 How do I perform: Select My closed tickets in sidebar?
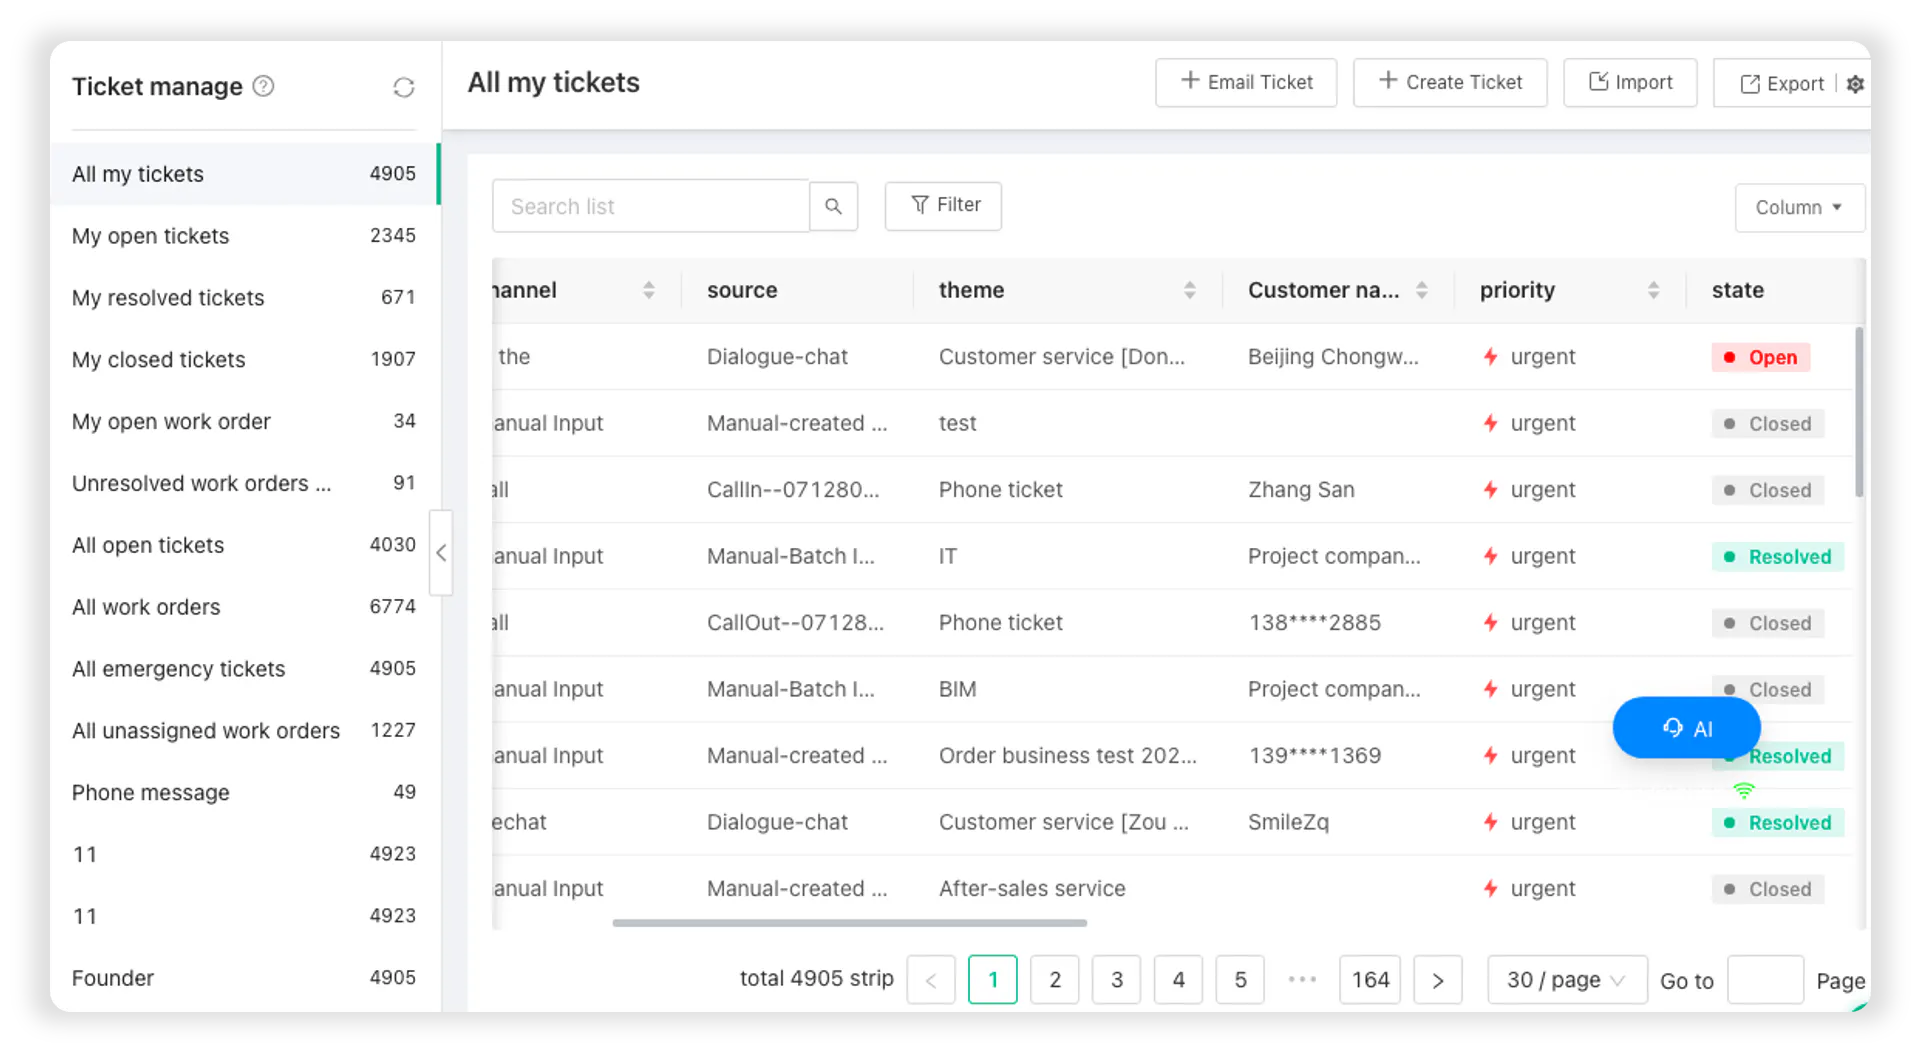244,360
